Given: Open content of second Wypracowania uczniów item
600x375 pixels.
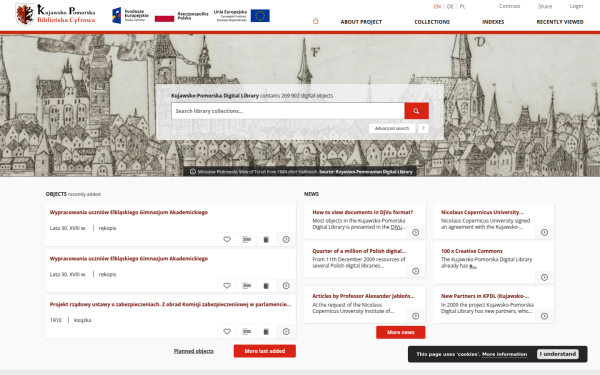Looking at the screenshot, I should pos(266,285).
